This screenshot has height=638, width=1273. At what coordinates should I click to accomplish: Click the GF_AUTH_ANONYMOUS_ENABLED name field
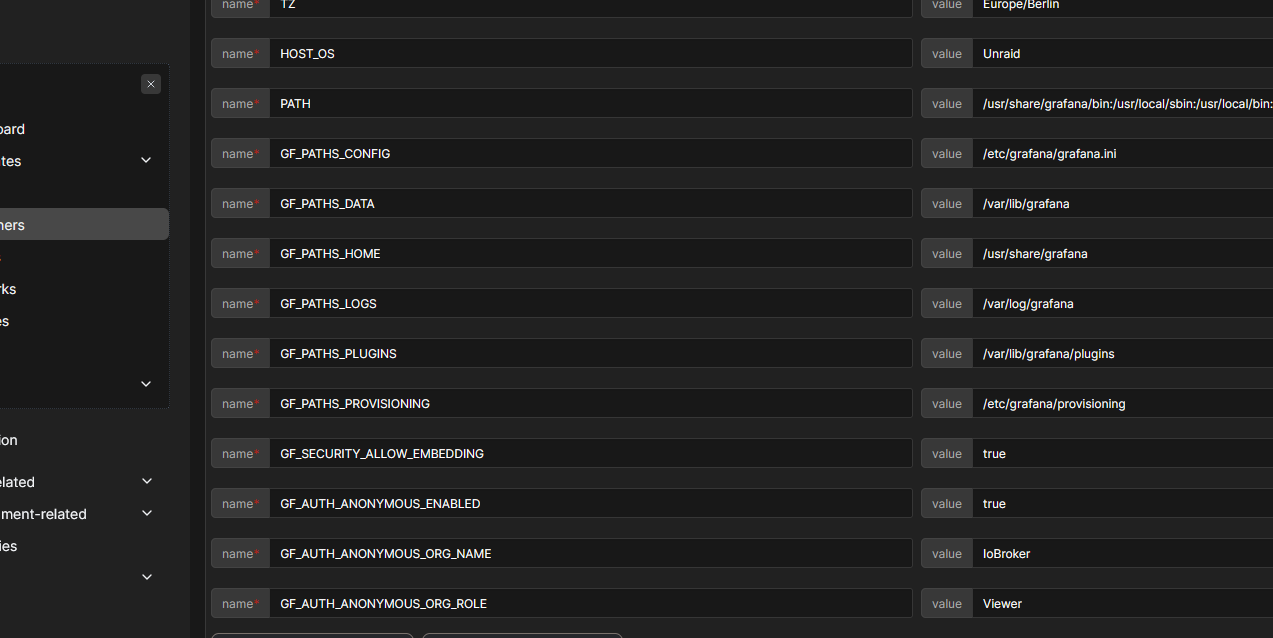590,504
